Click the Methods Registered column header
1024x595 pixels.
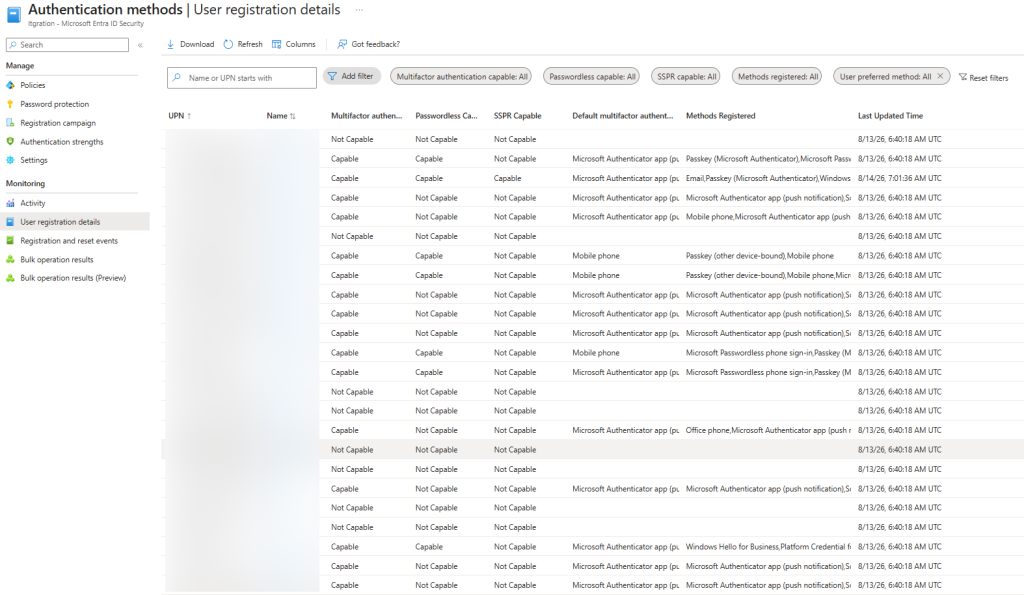tap(720, 116)
